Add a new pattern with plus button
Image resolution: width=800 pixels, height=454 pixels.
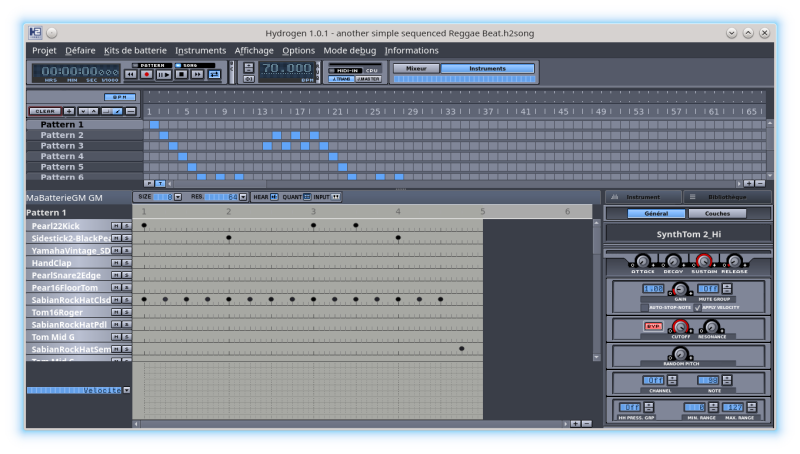coord(69,111)
